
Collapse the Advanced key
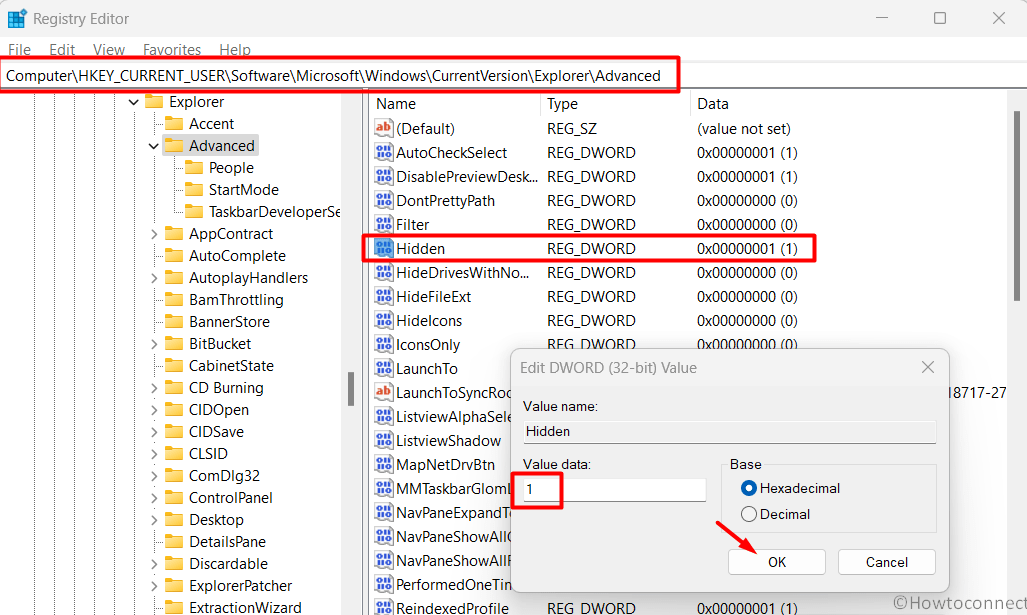pos(153,146)
